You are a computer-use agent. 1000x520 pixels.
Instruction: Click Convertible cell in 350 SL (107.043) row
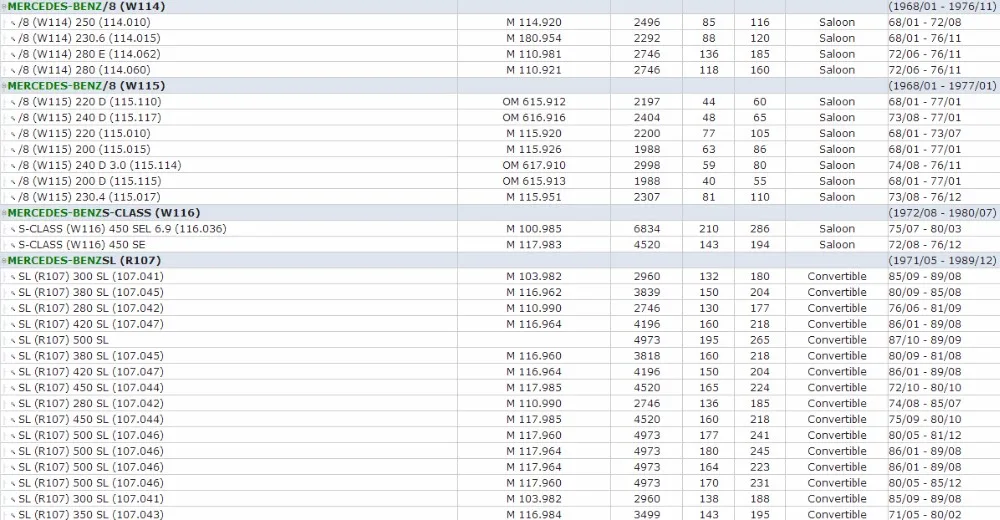click(837, 514)
